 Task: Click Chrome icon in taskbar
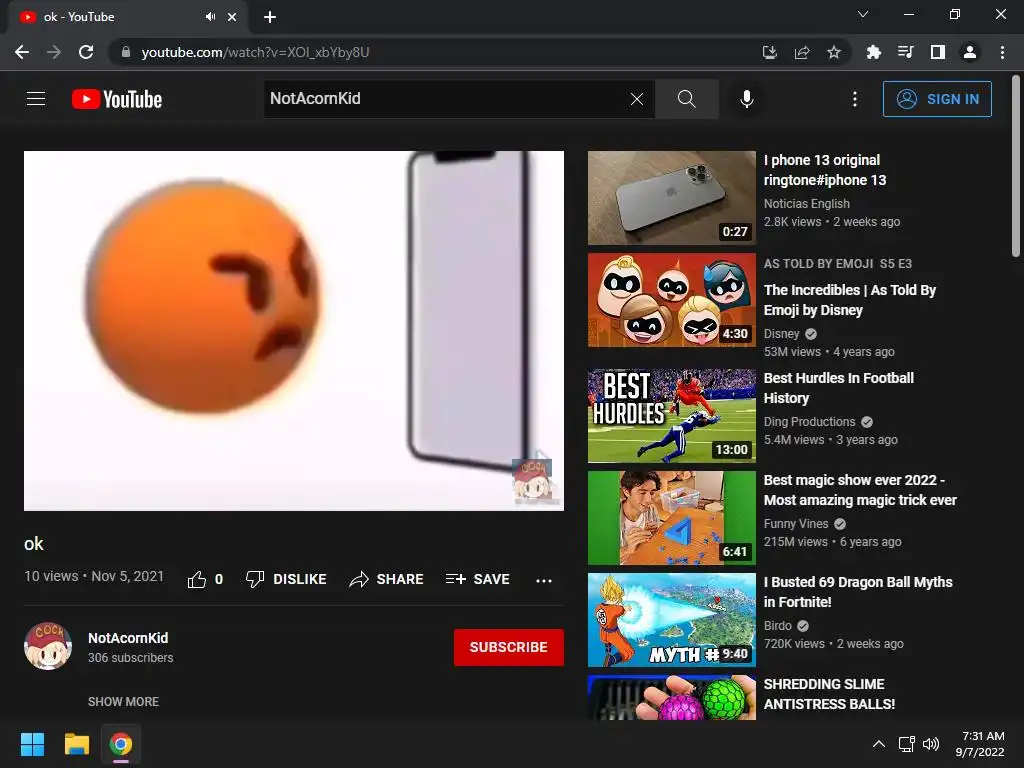[x=121, y=744]
